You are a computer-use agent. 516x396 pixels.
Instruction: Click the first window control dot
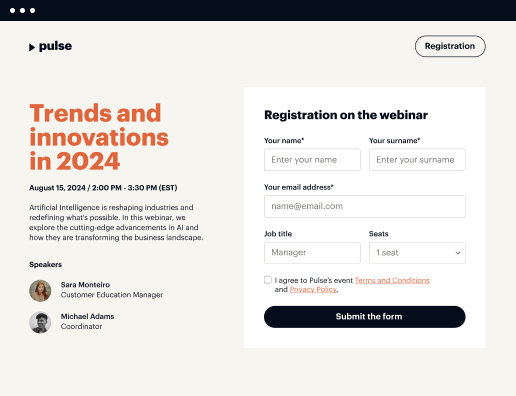coord(12,10)
